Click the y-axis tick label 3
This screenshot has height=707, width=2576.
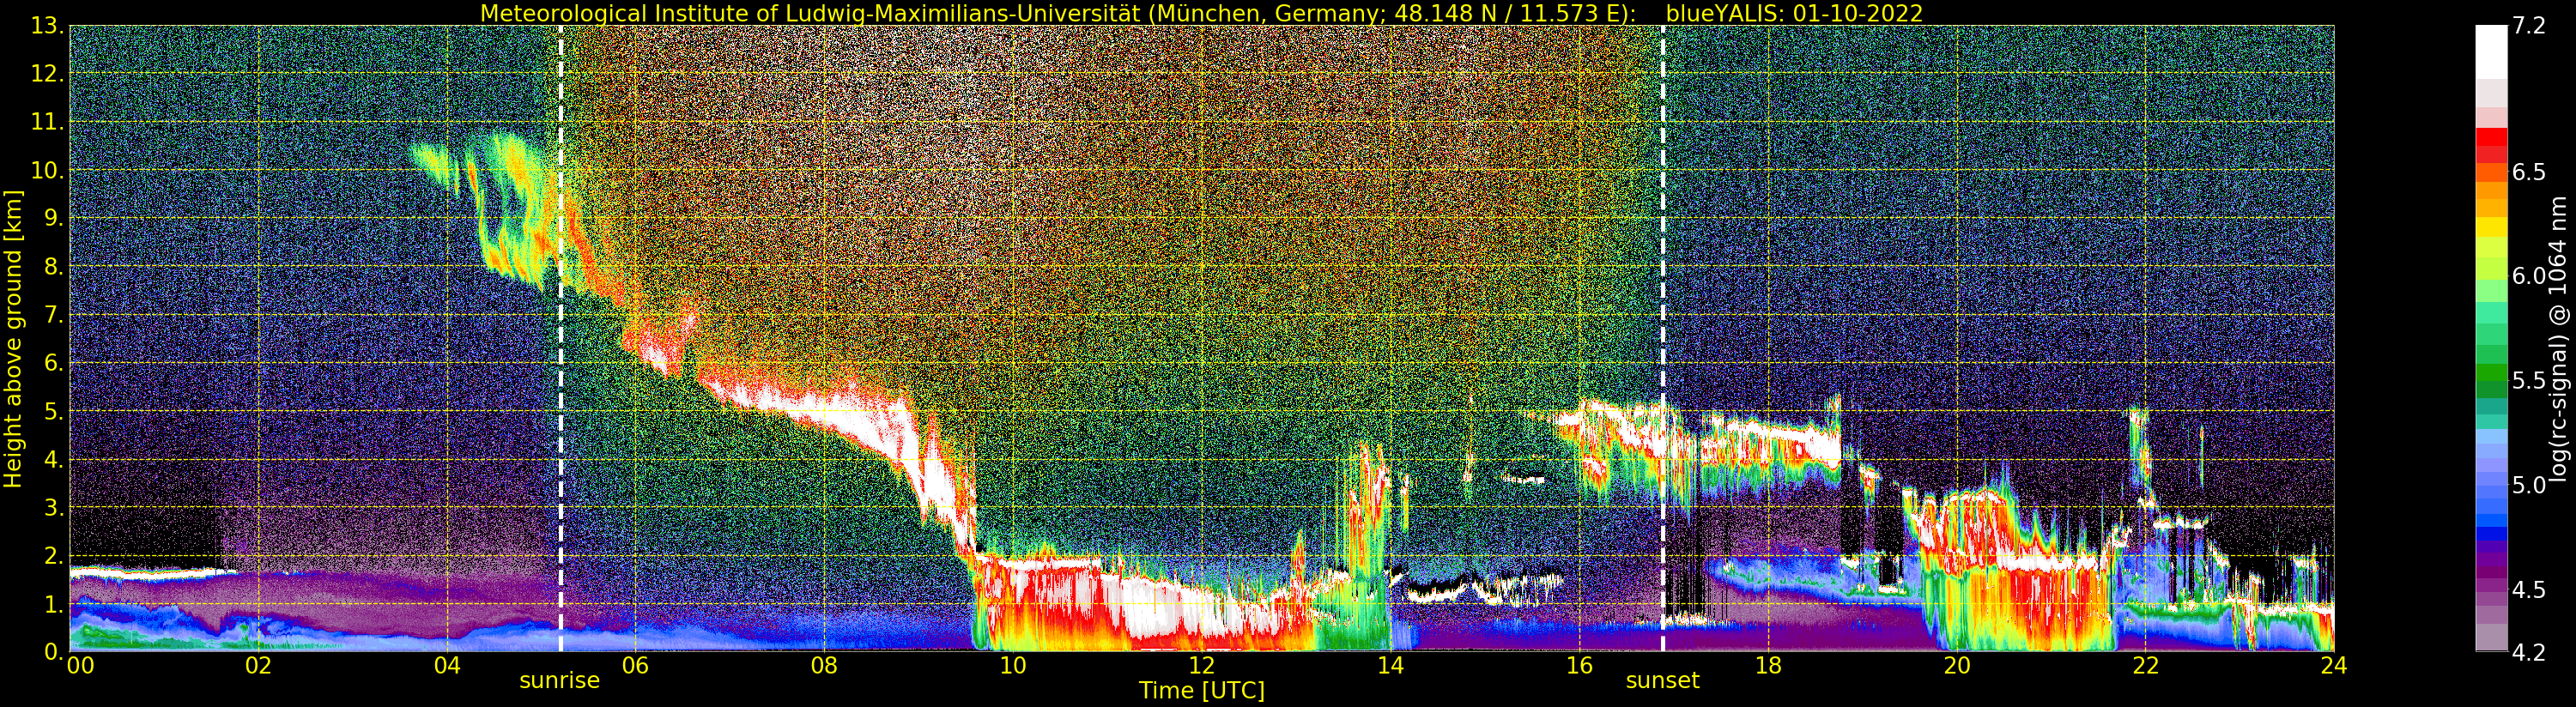(54, 507)
